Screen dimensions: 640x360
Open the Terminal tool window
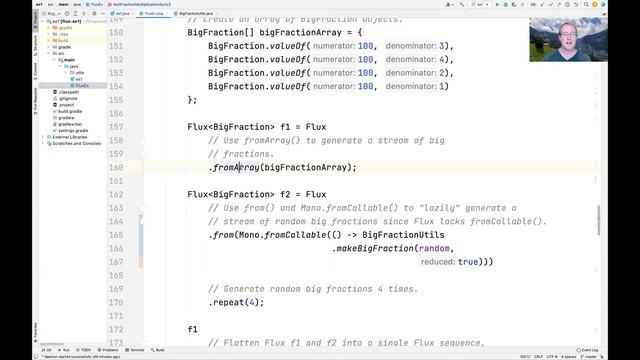point(135,350)
